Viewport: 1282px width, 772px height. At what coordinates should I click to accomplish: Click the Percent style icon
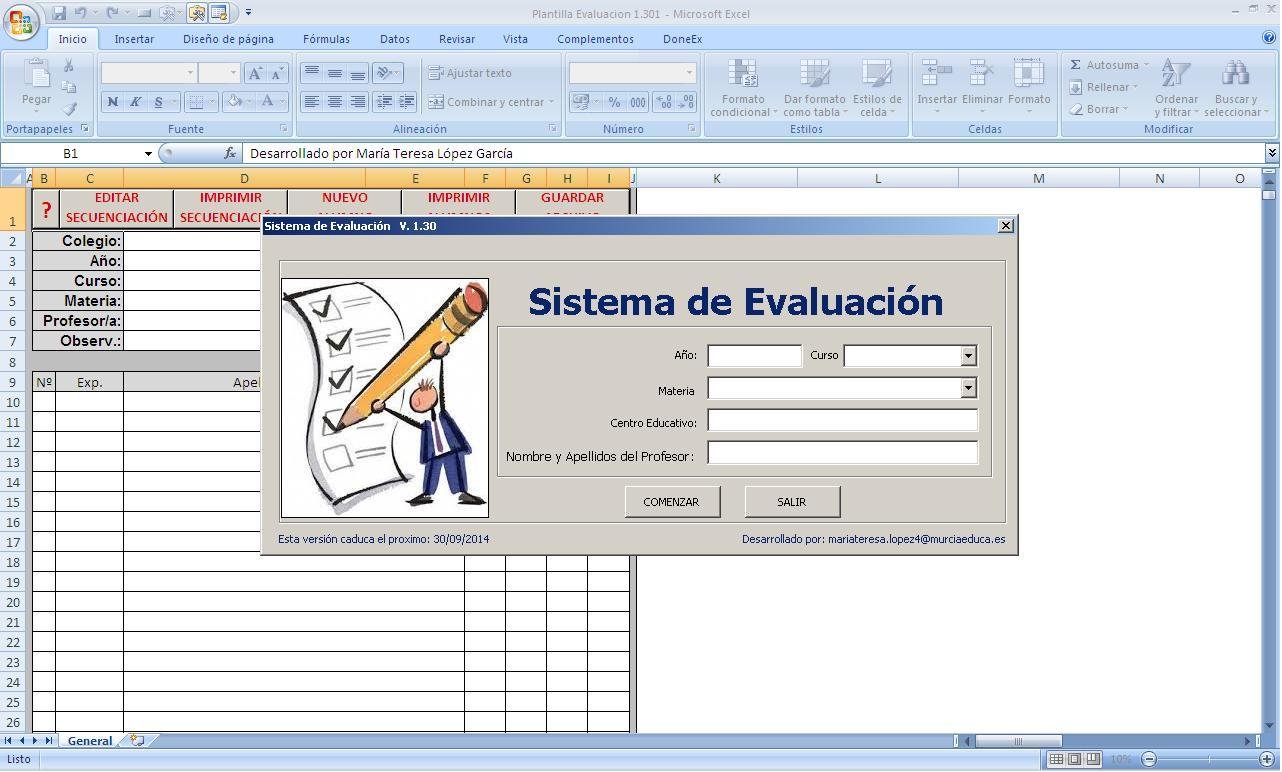coord(614,102)
